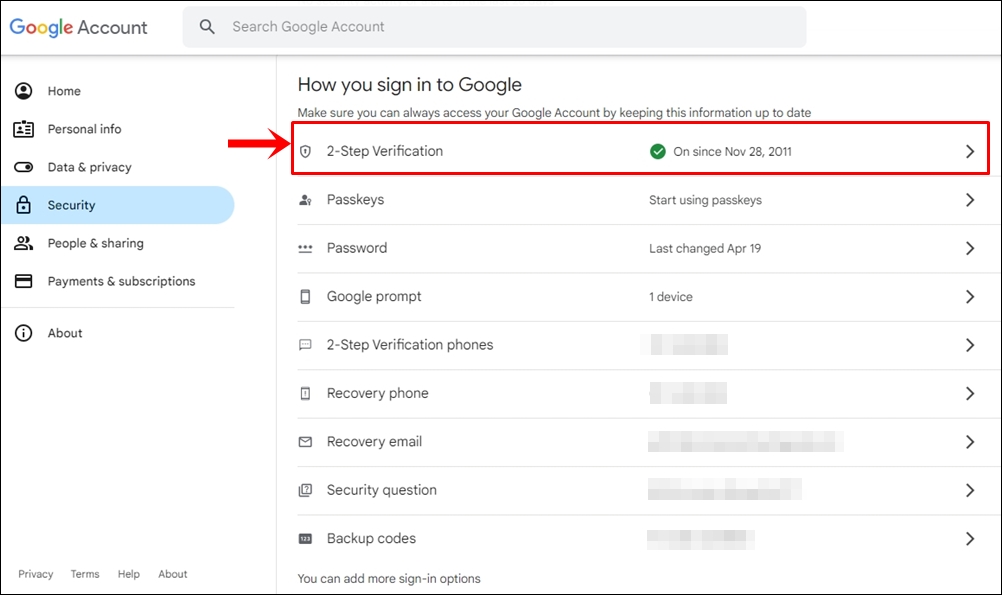The width and height of the screenshot is (1002, 595).
Task: Open Password settings via its chevron
Action: point(970,249)
